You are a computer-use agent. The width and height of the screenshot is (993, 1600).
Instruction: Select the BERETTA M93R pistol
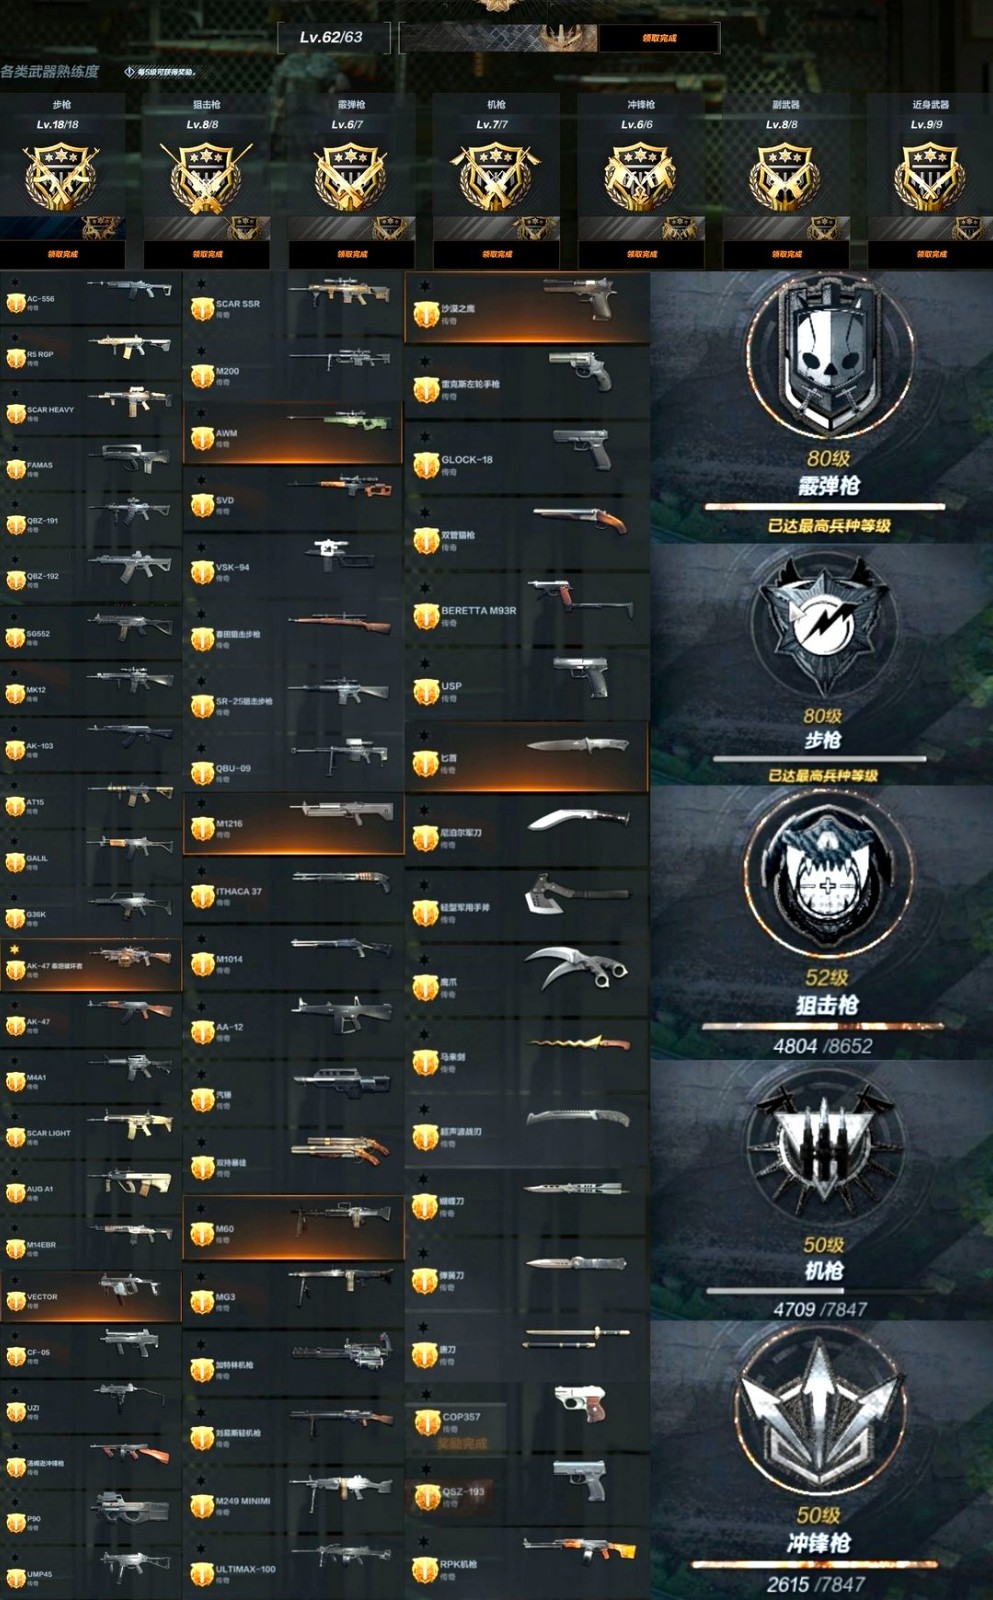tap(527, 607)
